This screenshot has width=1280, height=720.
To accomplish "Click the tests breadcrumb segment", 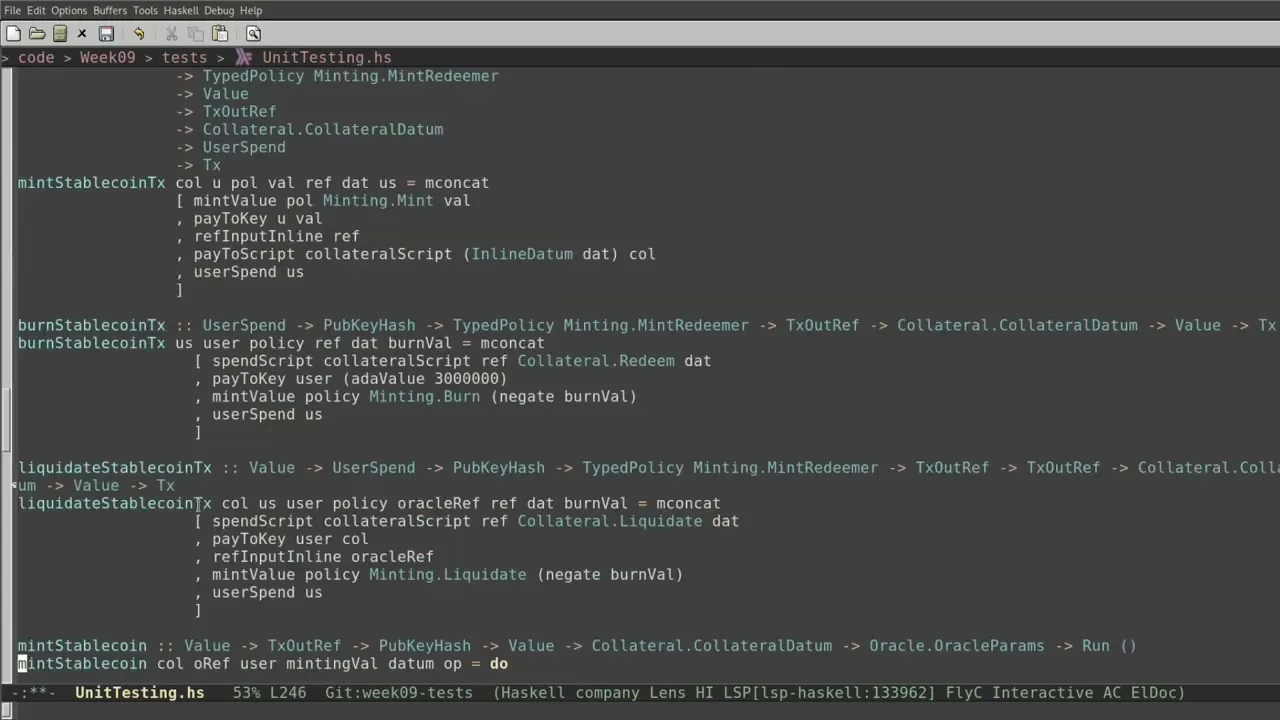I will pos(184,58).
